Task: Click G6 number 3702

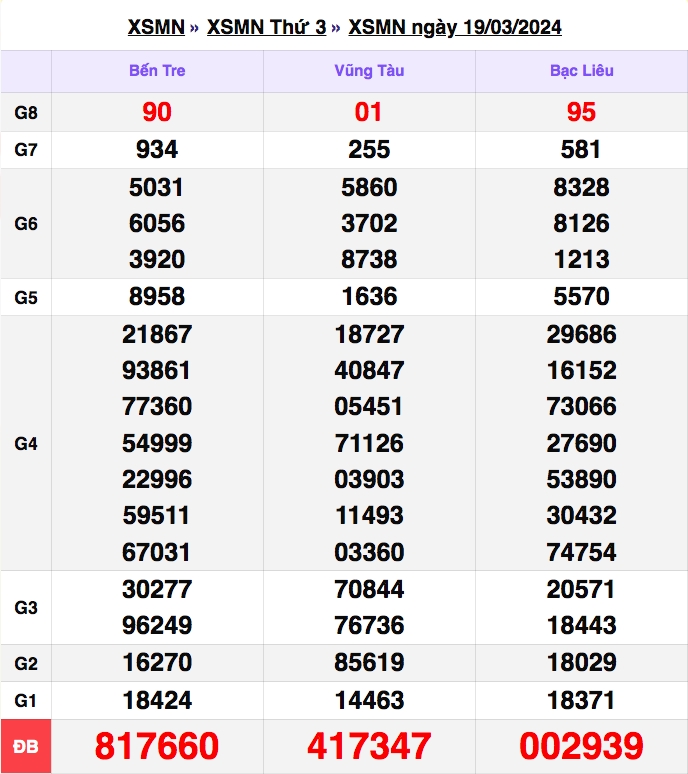Action: tap(369, 224)
